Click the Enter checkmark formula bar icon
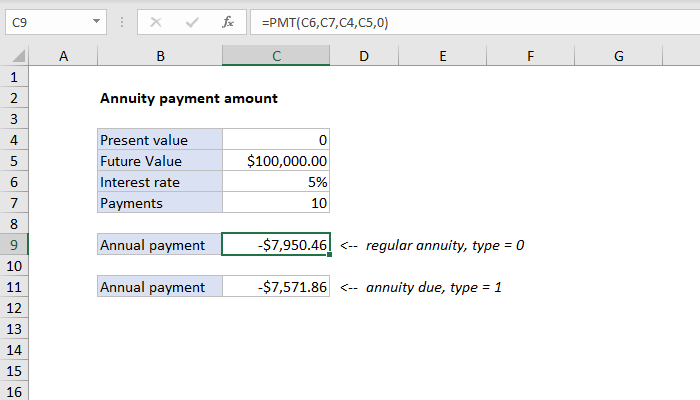This screenshot has height=400, width=700. [x=192, y=20]
